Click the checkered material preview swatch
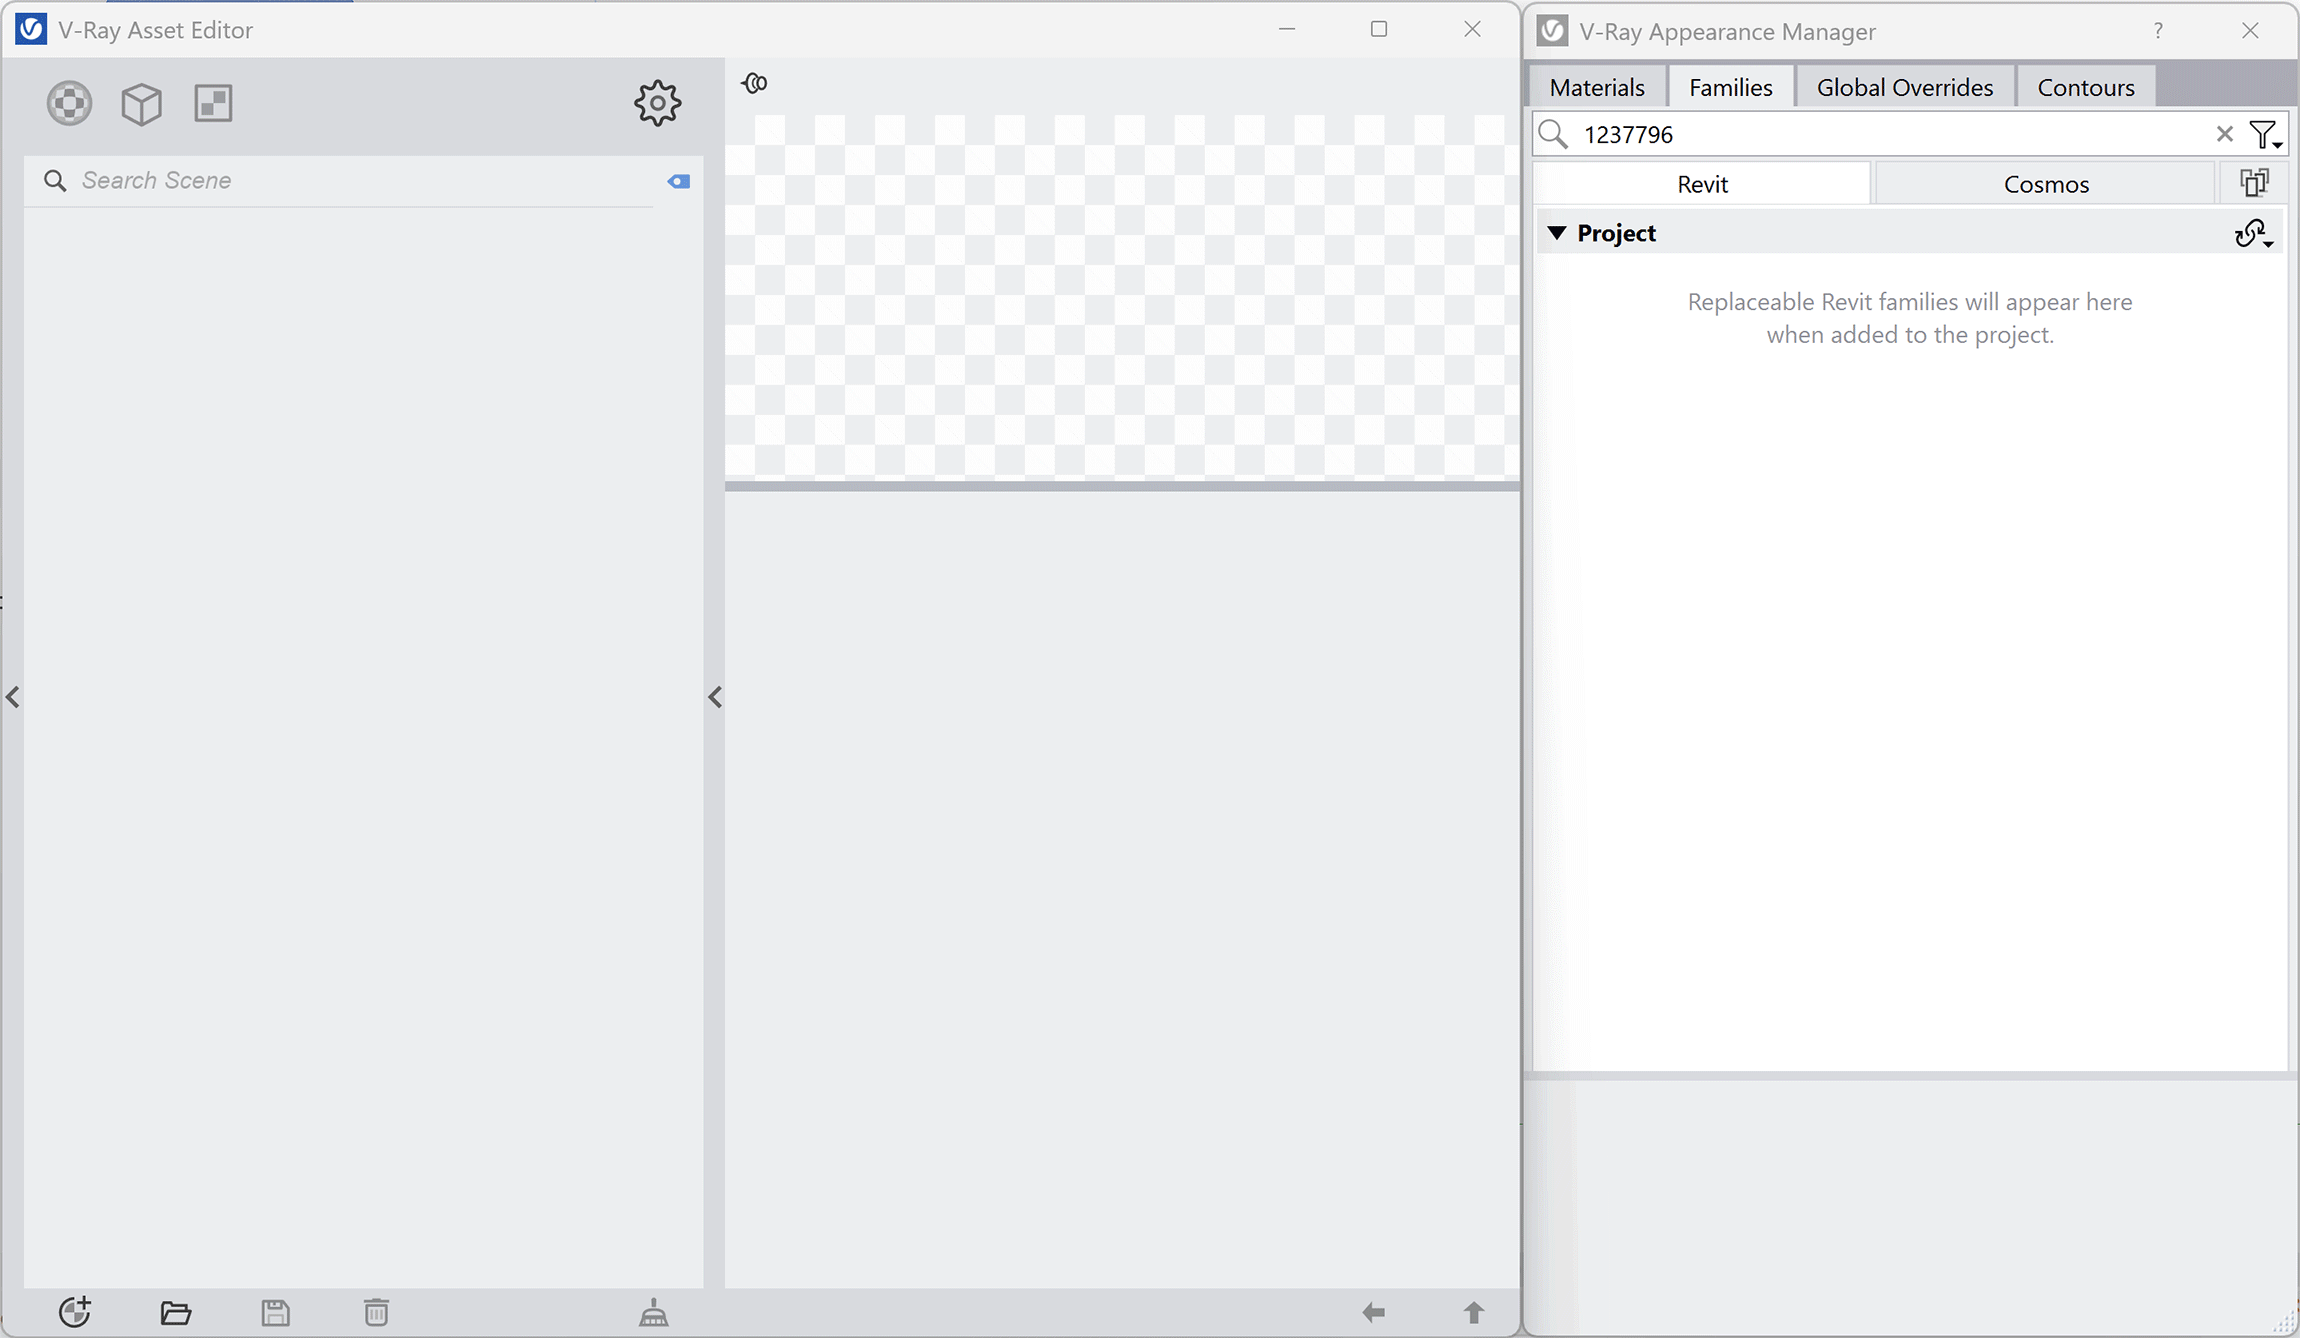The image size is (2300, 1338). coord(1122,297)
